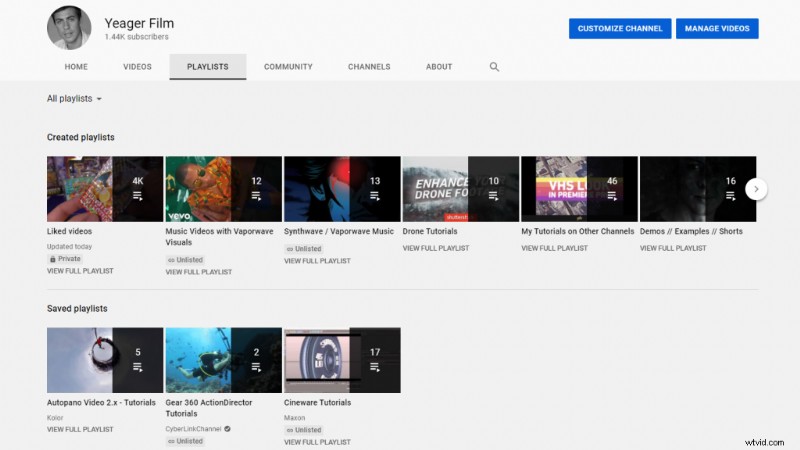Screen dimensions: 800x450
Task: Click the Unlisted badge under Gear 360 ActionDirector Tutorials
Action: pos(185,441)
